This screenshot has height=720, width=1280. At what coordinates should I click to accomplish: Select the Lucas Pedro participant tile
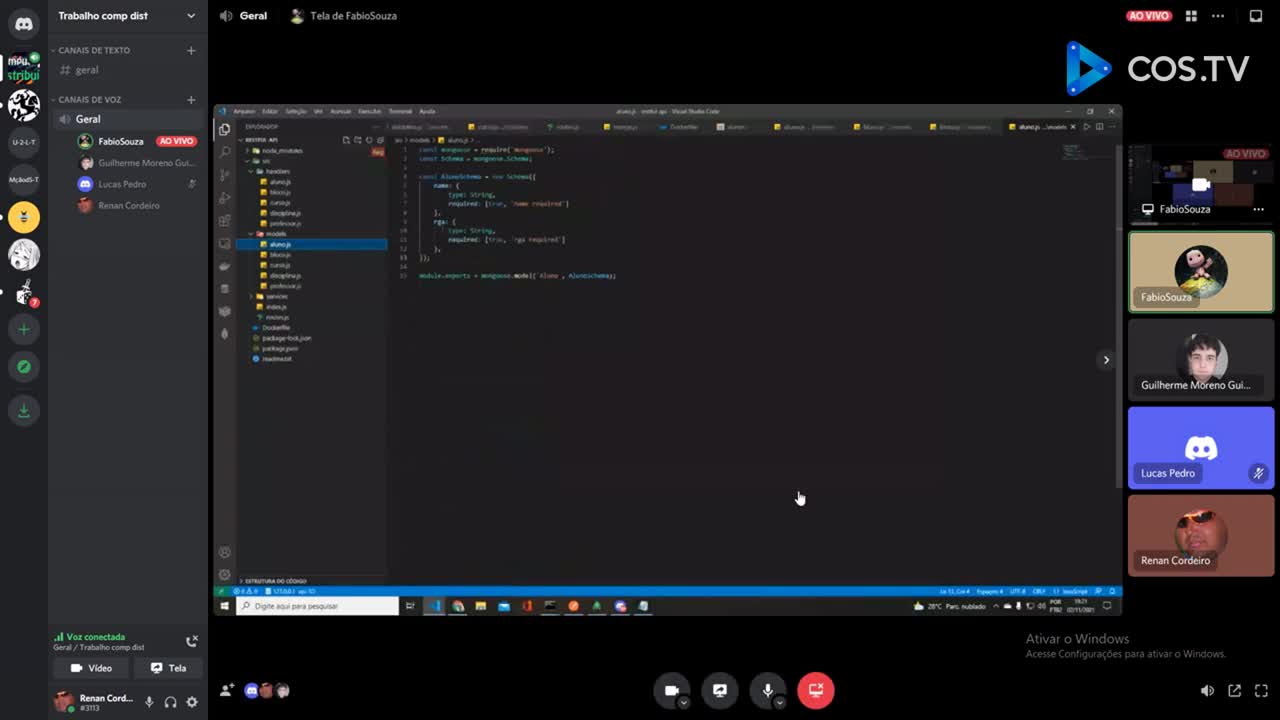click(1201, 447)
